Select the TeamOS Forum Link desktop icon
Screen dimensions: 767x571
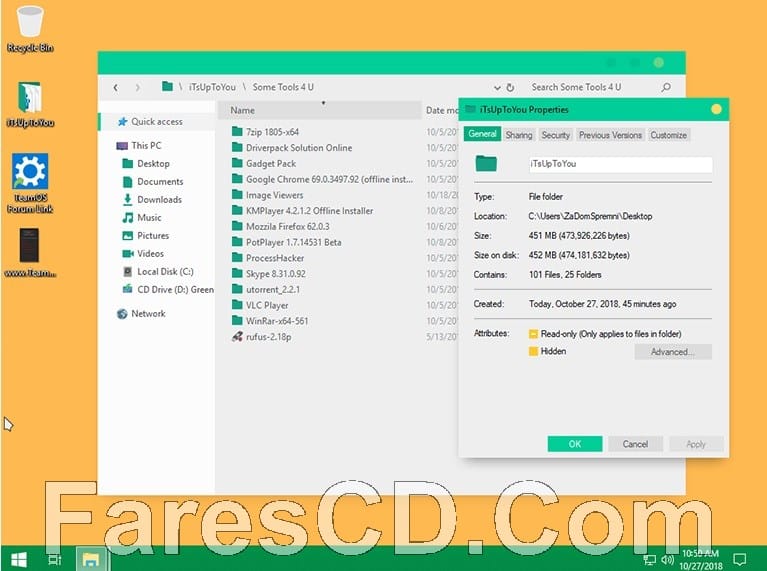tap(30, 183)
